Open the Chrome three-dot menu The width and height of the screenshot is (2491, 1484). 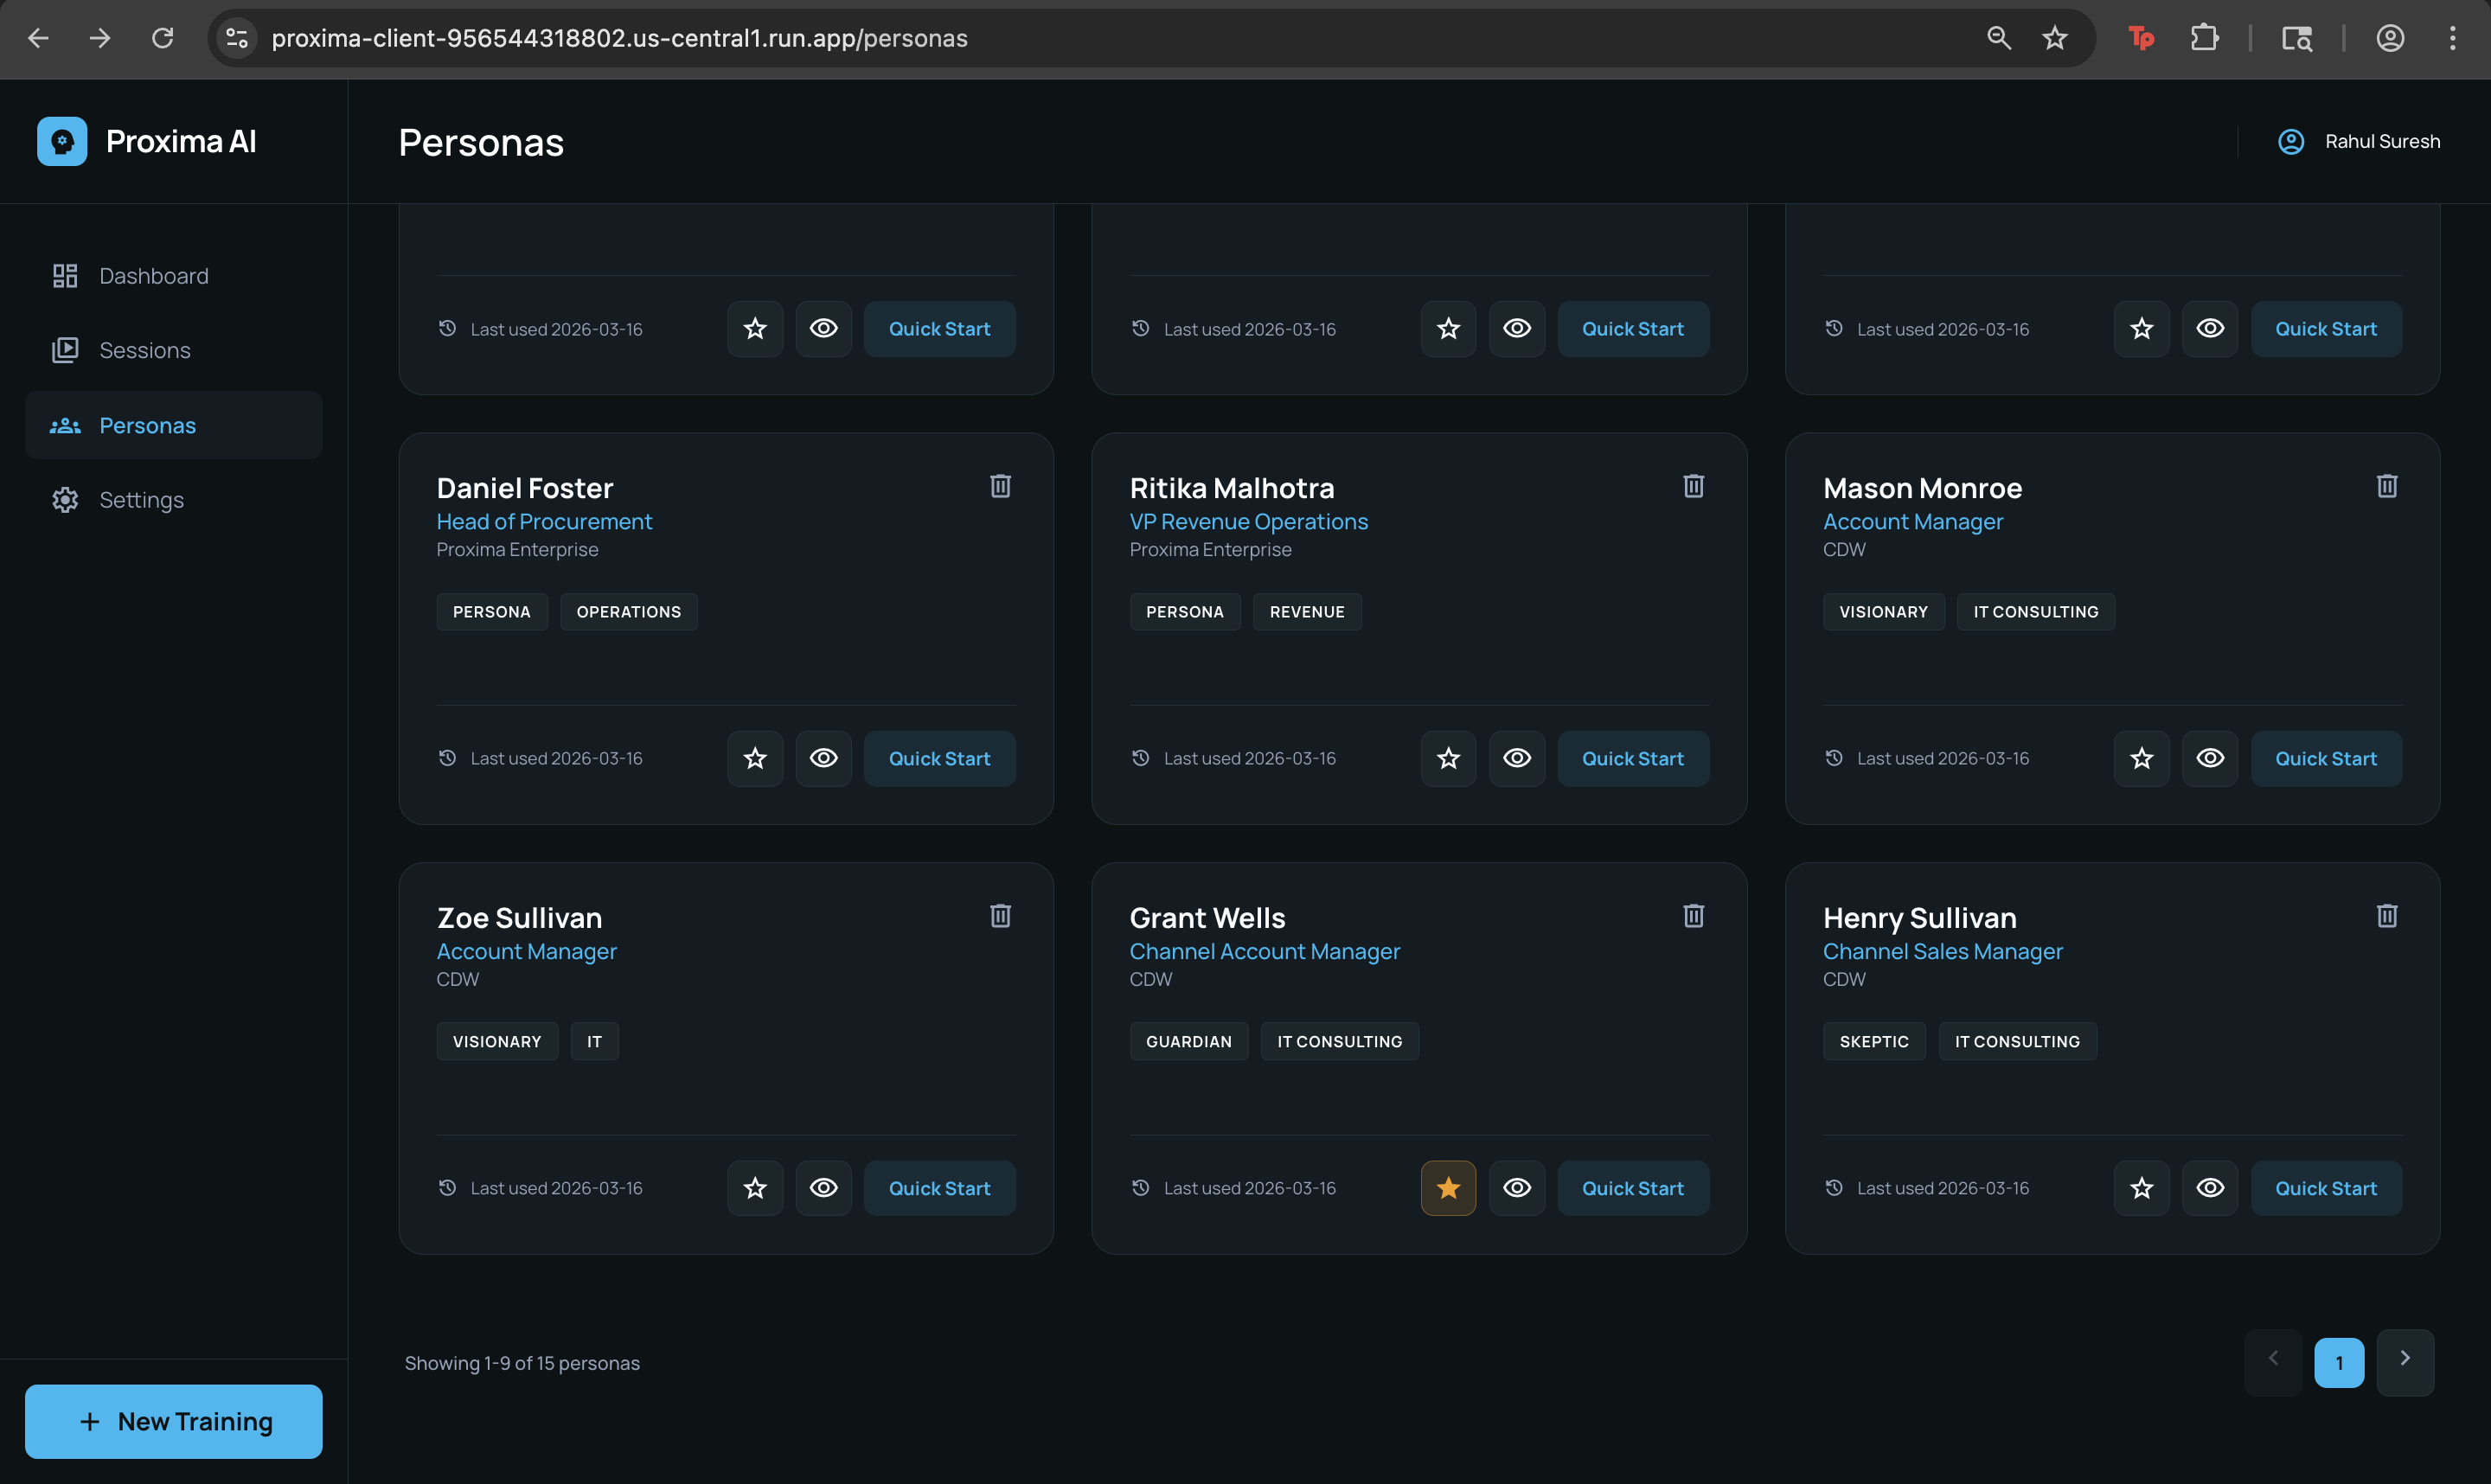point(2452,38)
